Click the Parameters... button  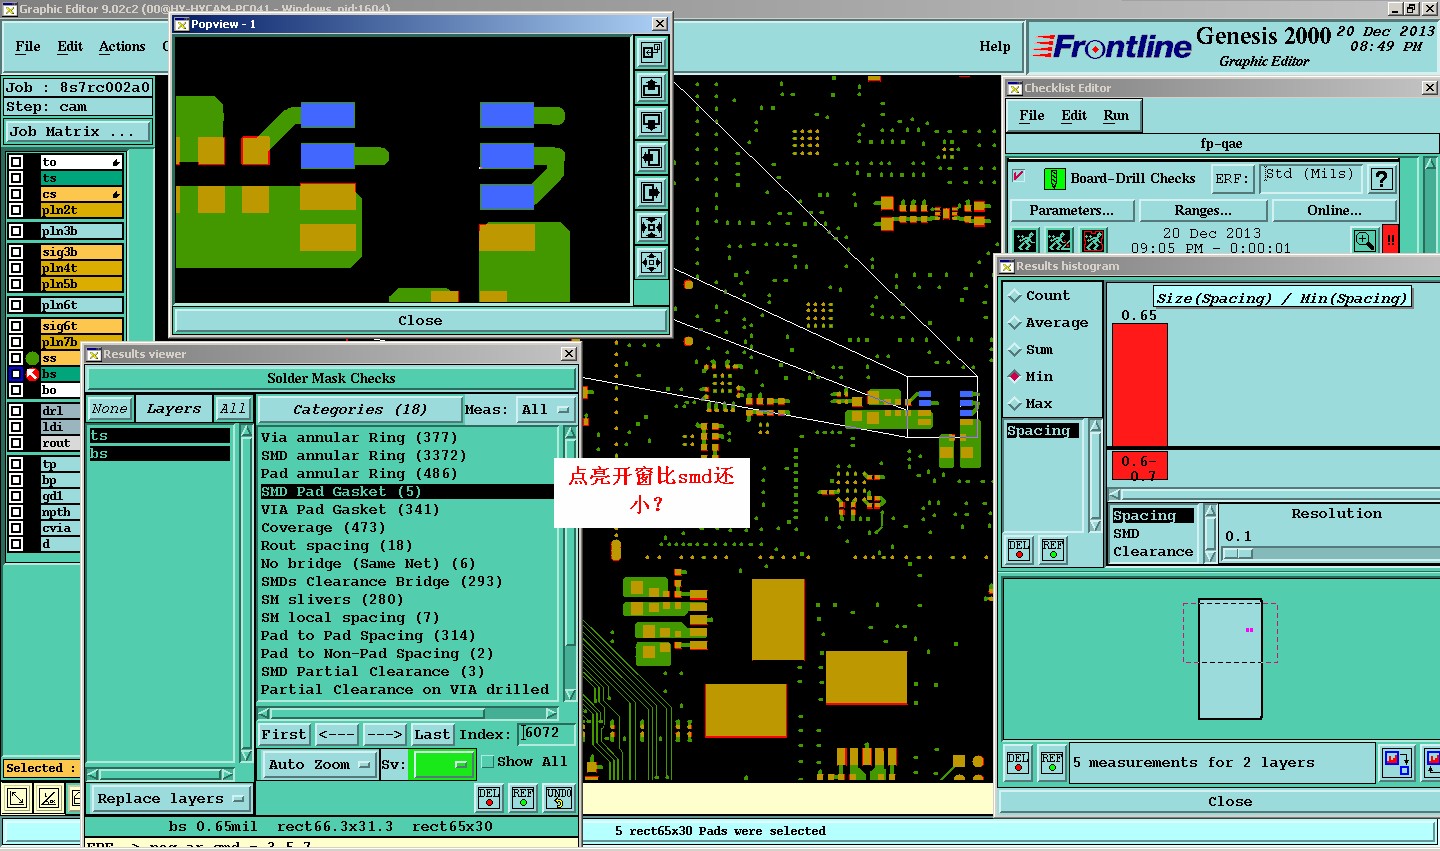coord(1071,210)
